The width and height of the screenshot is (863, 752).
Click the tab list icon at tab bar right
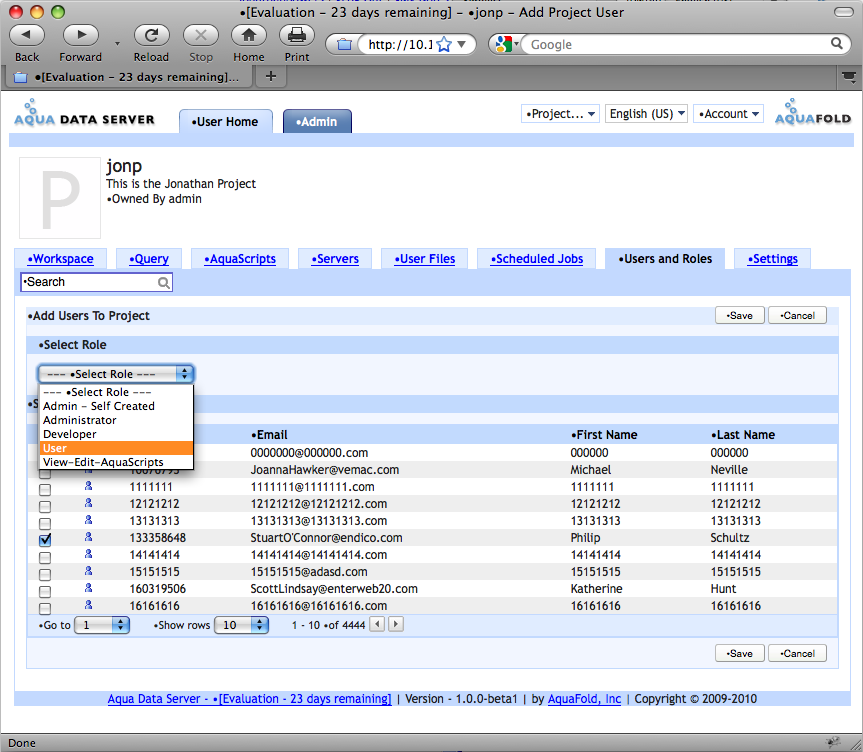849,77
